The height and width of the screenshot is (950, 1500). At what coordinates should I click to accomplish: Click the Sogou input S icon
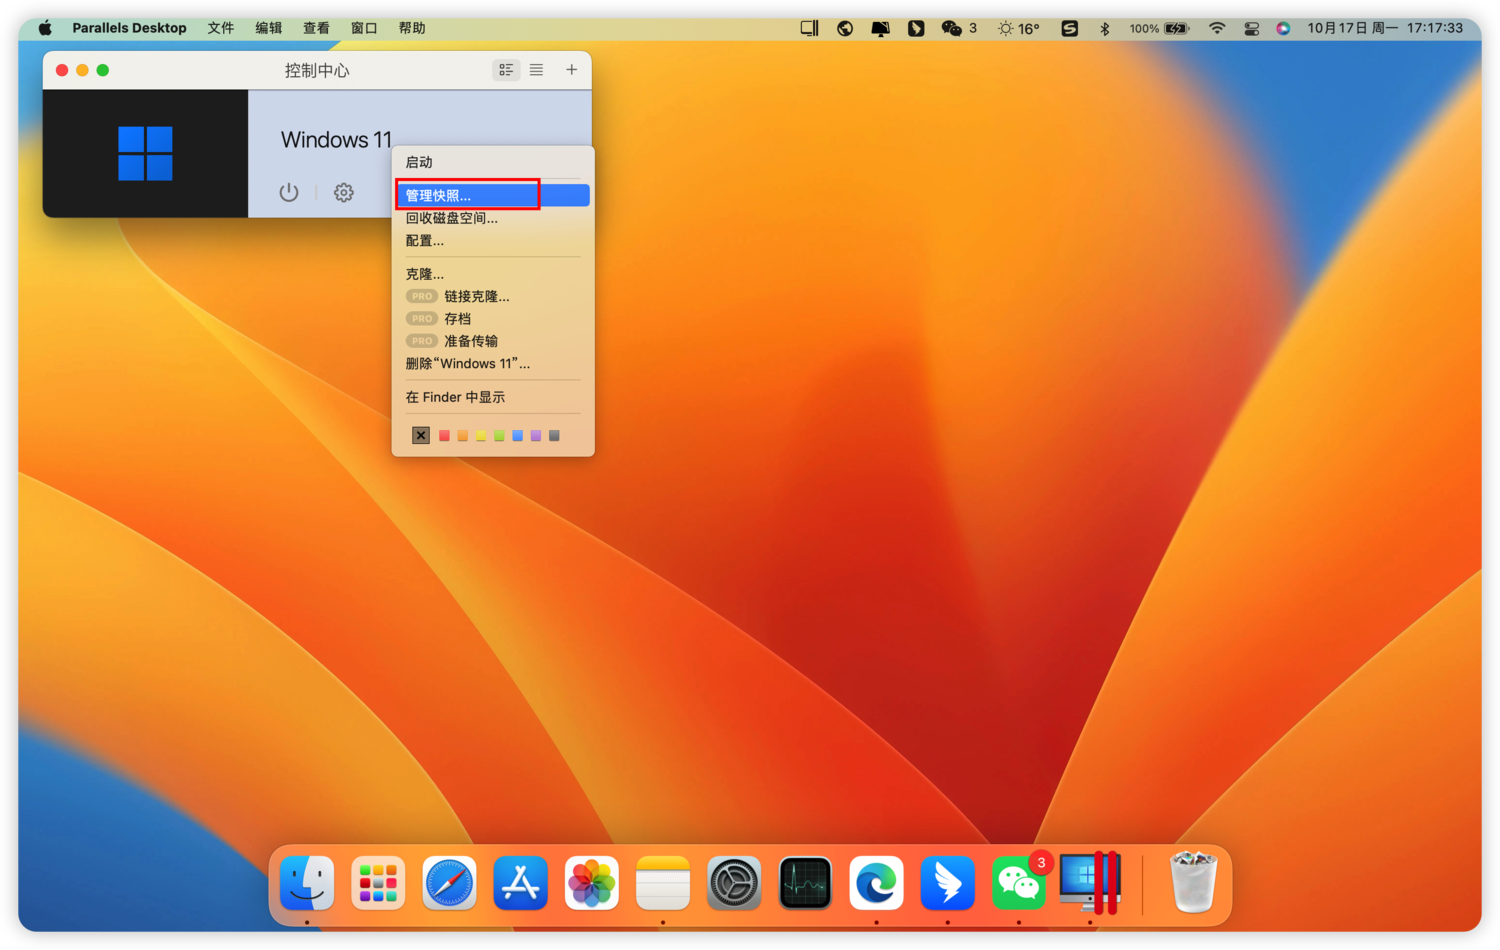pyautogui.click(x=1070, y=28)
